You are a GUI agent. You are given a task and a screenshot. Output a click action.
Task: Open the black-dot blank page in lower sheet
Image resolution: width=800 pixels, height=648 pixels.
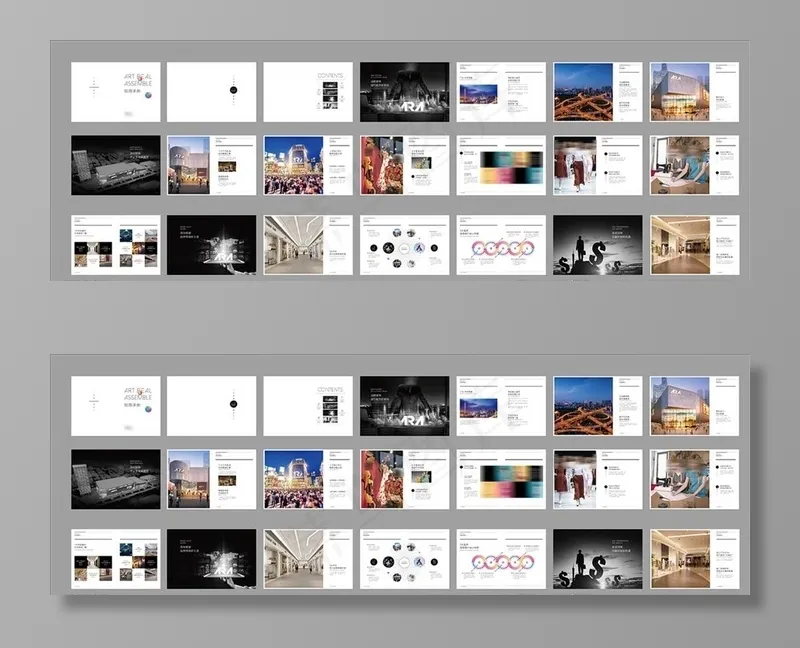point(212,406)
